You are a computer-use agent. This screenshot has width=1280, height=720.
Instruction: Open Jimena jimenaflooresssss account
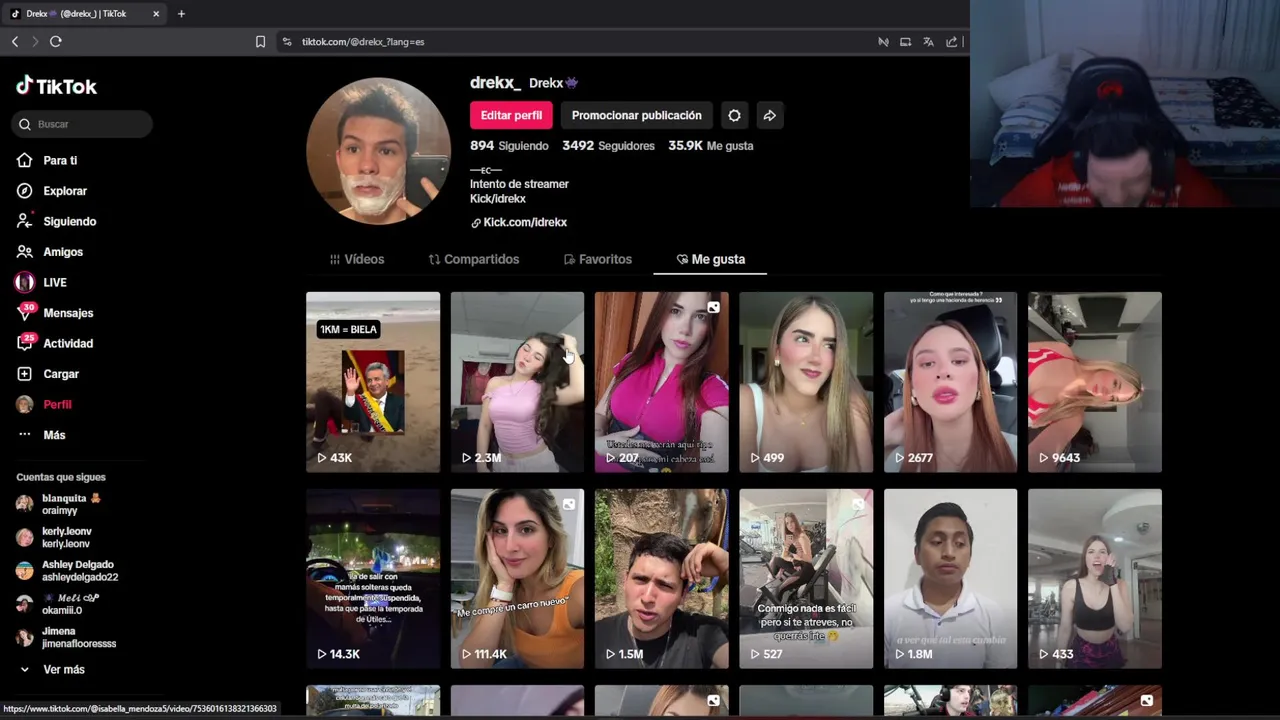(x=66, y=637)
